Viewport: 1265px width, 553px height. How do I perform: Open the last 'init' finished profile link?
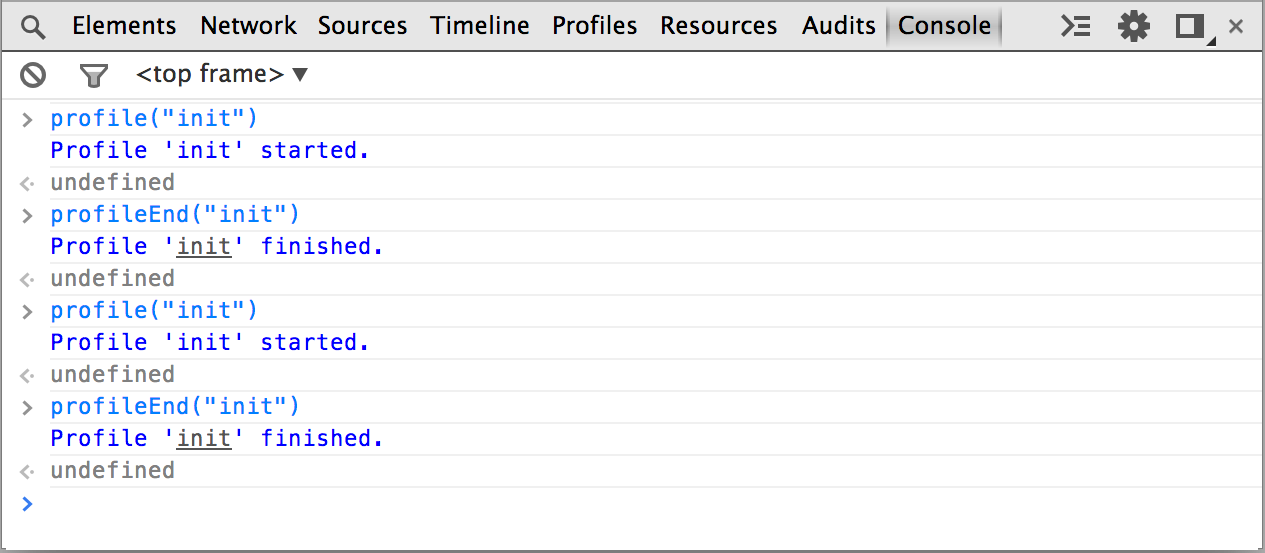(204, 438)
